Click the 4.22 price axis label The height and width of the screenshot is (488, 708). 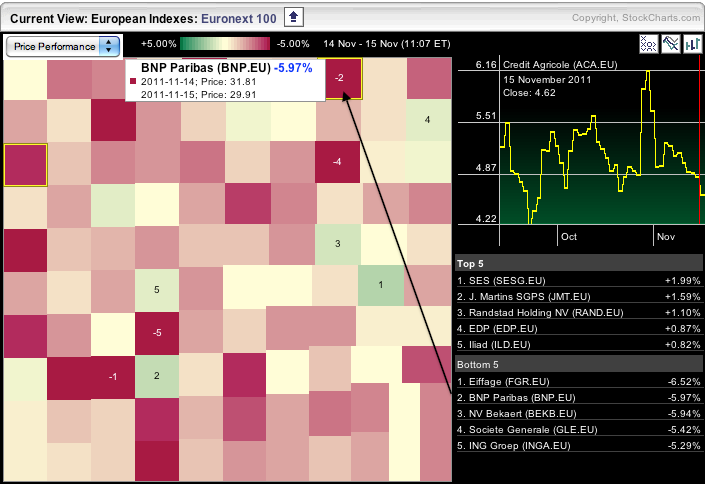(x=486, y=218)
